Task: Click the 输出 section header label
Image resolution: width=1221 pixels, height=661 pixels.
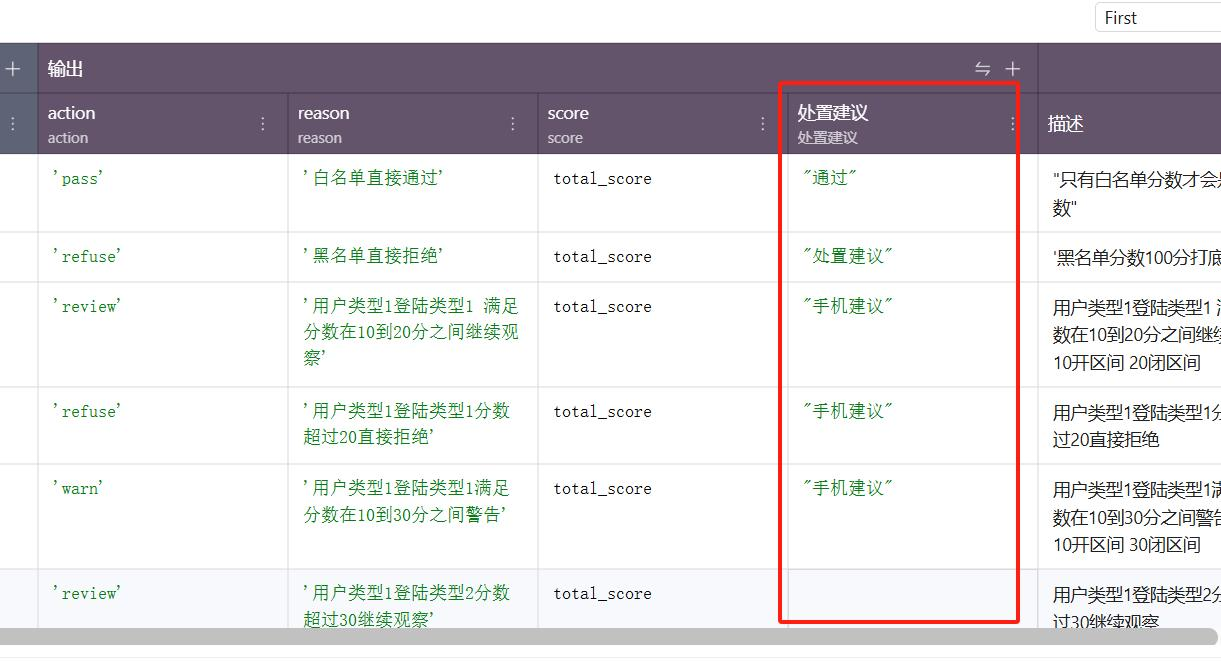Action: [66, 69]
